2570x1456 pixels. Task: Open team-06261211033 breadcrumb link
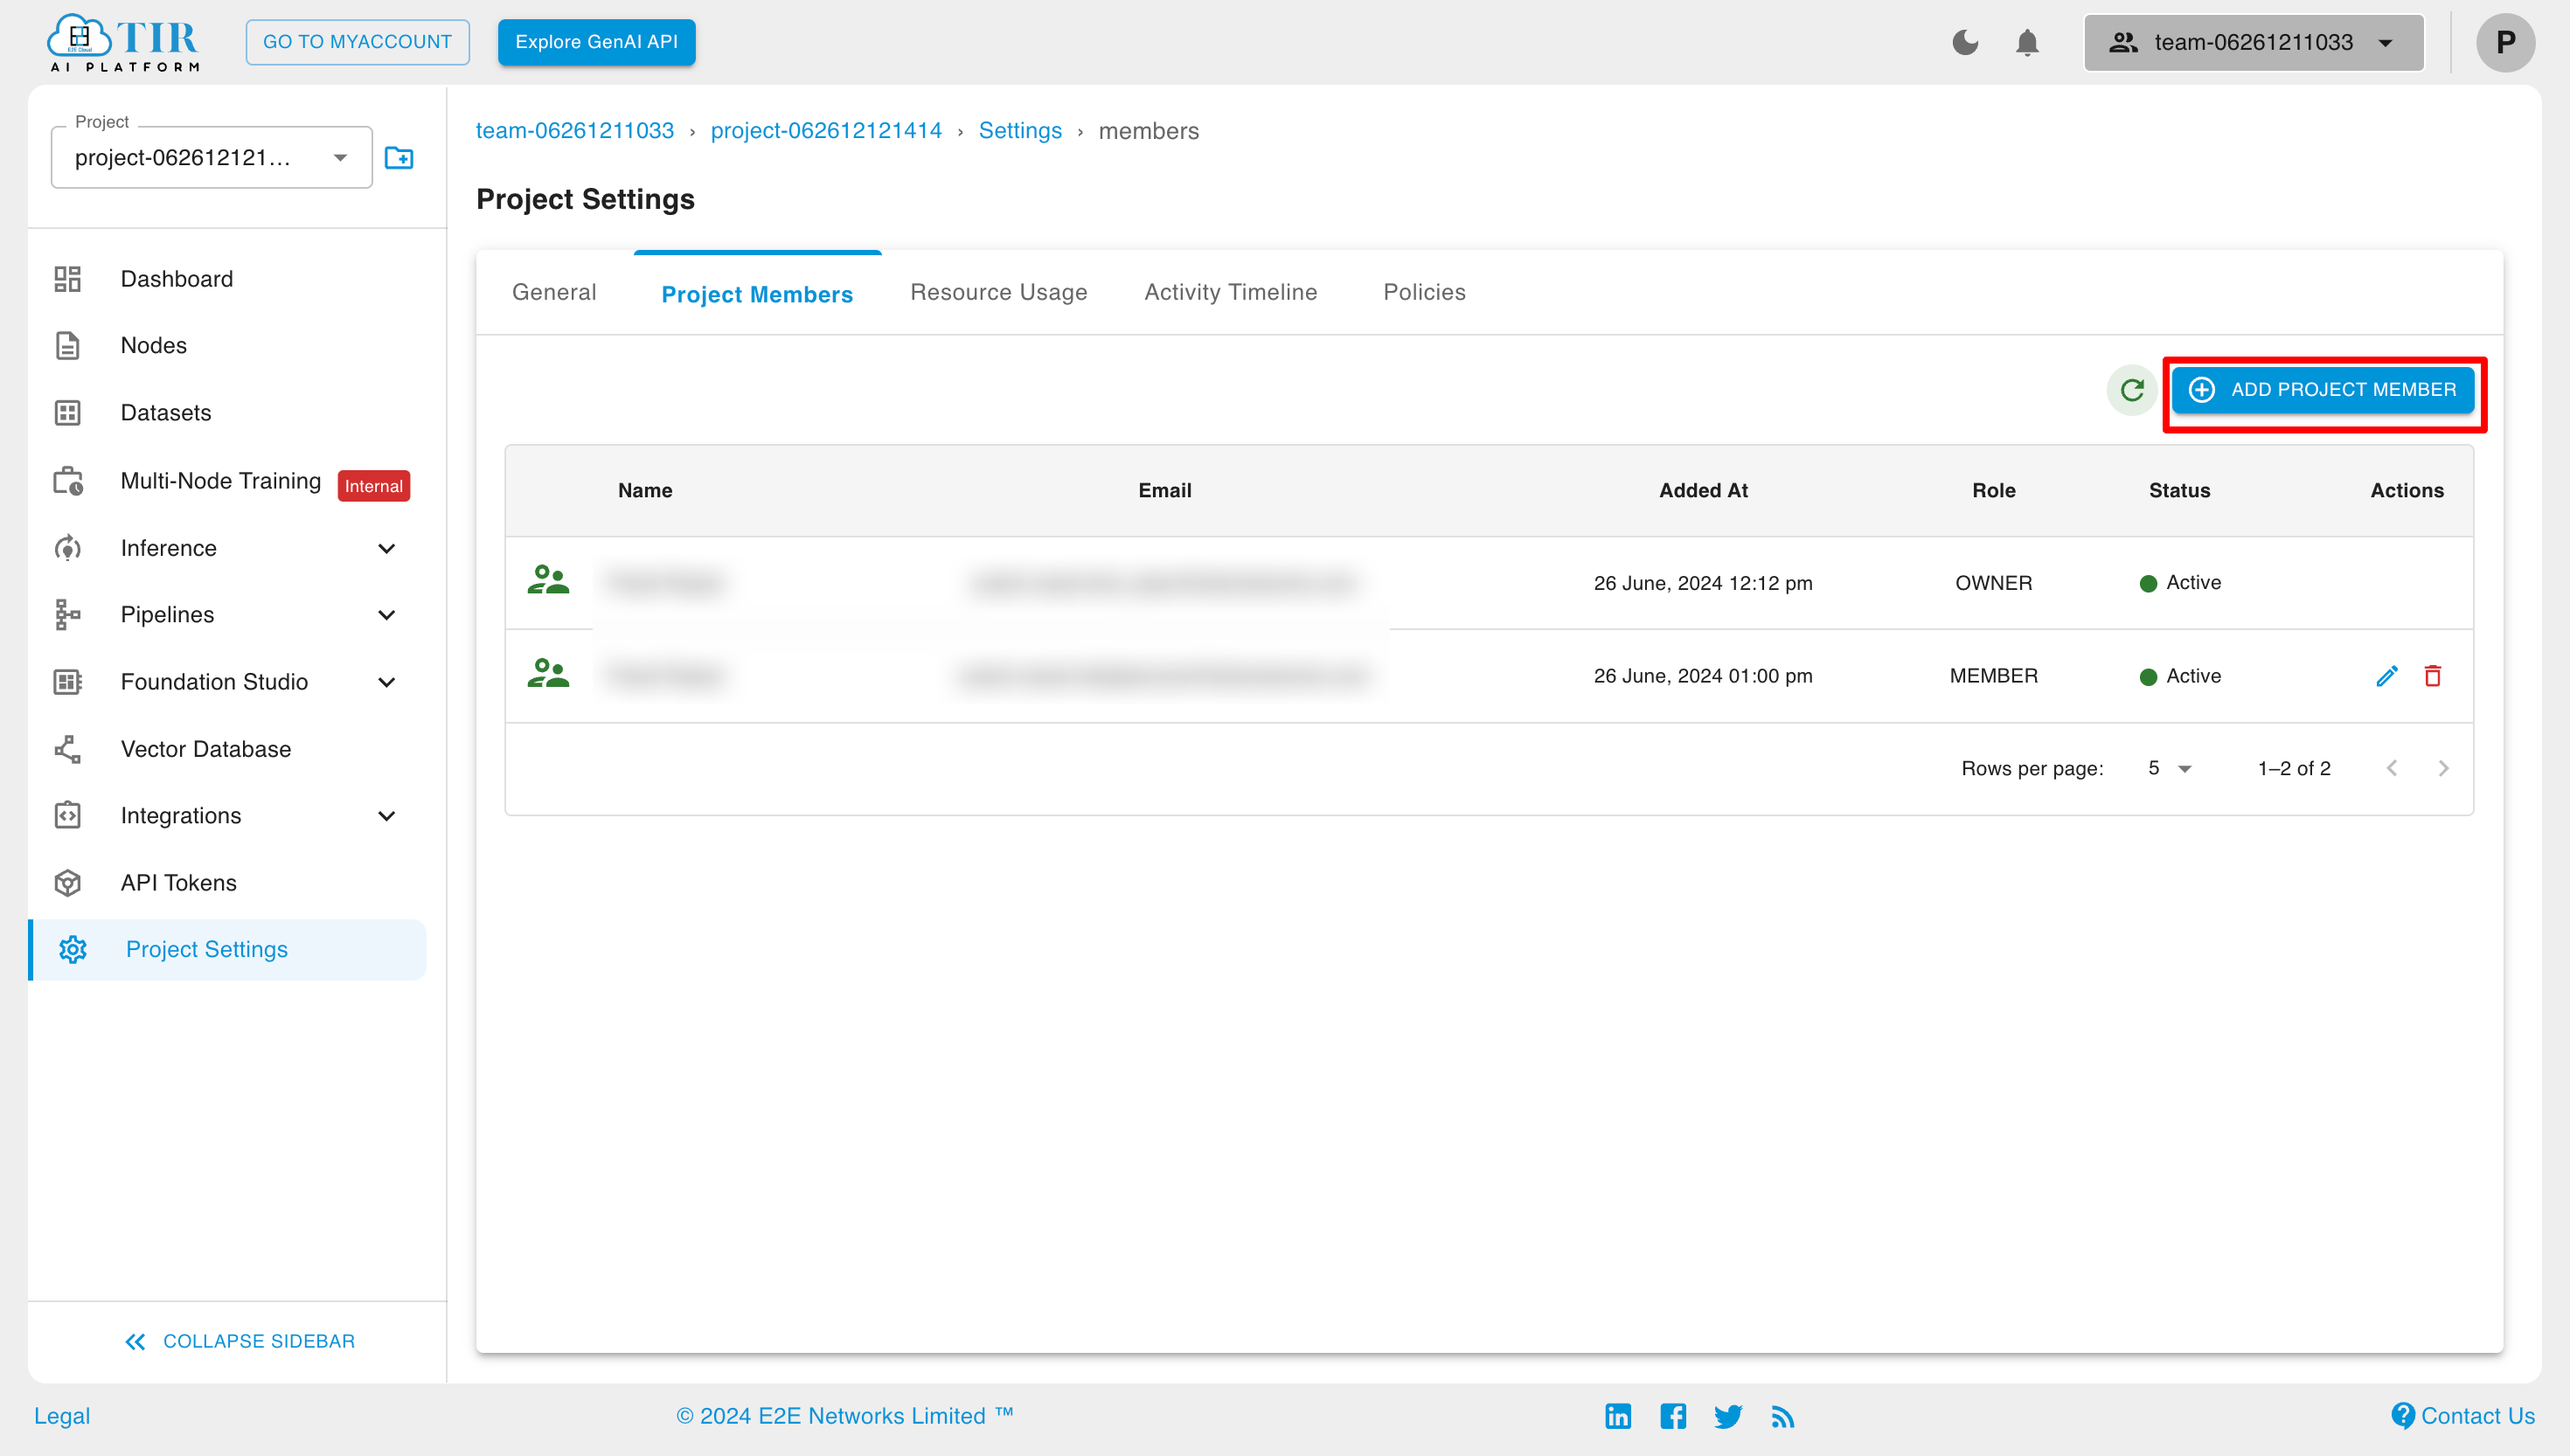coord(574,131)
